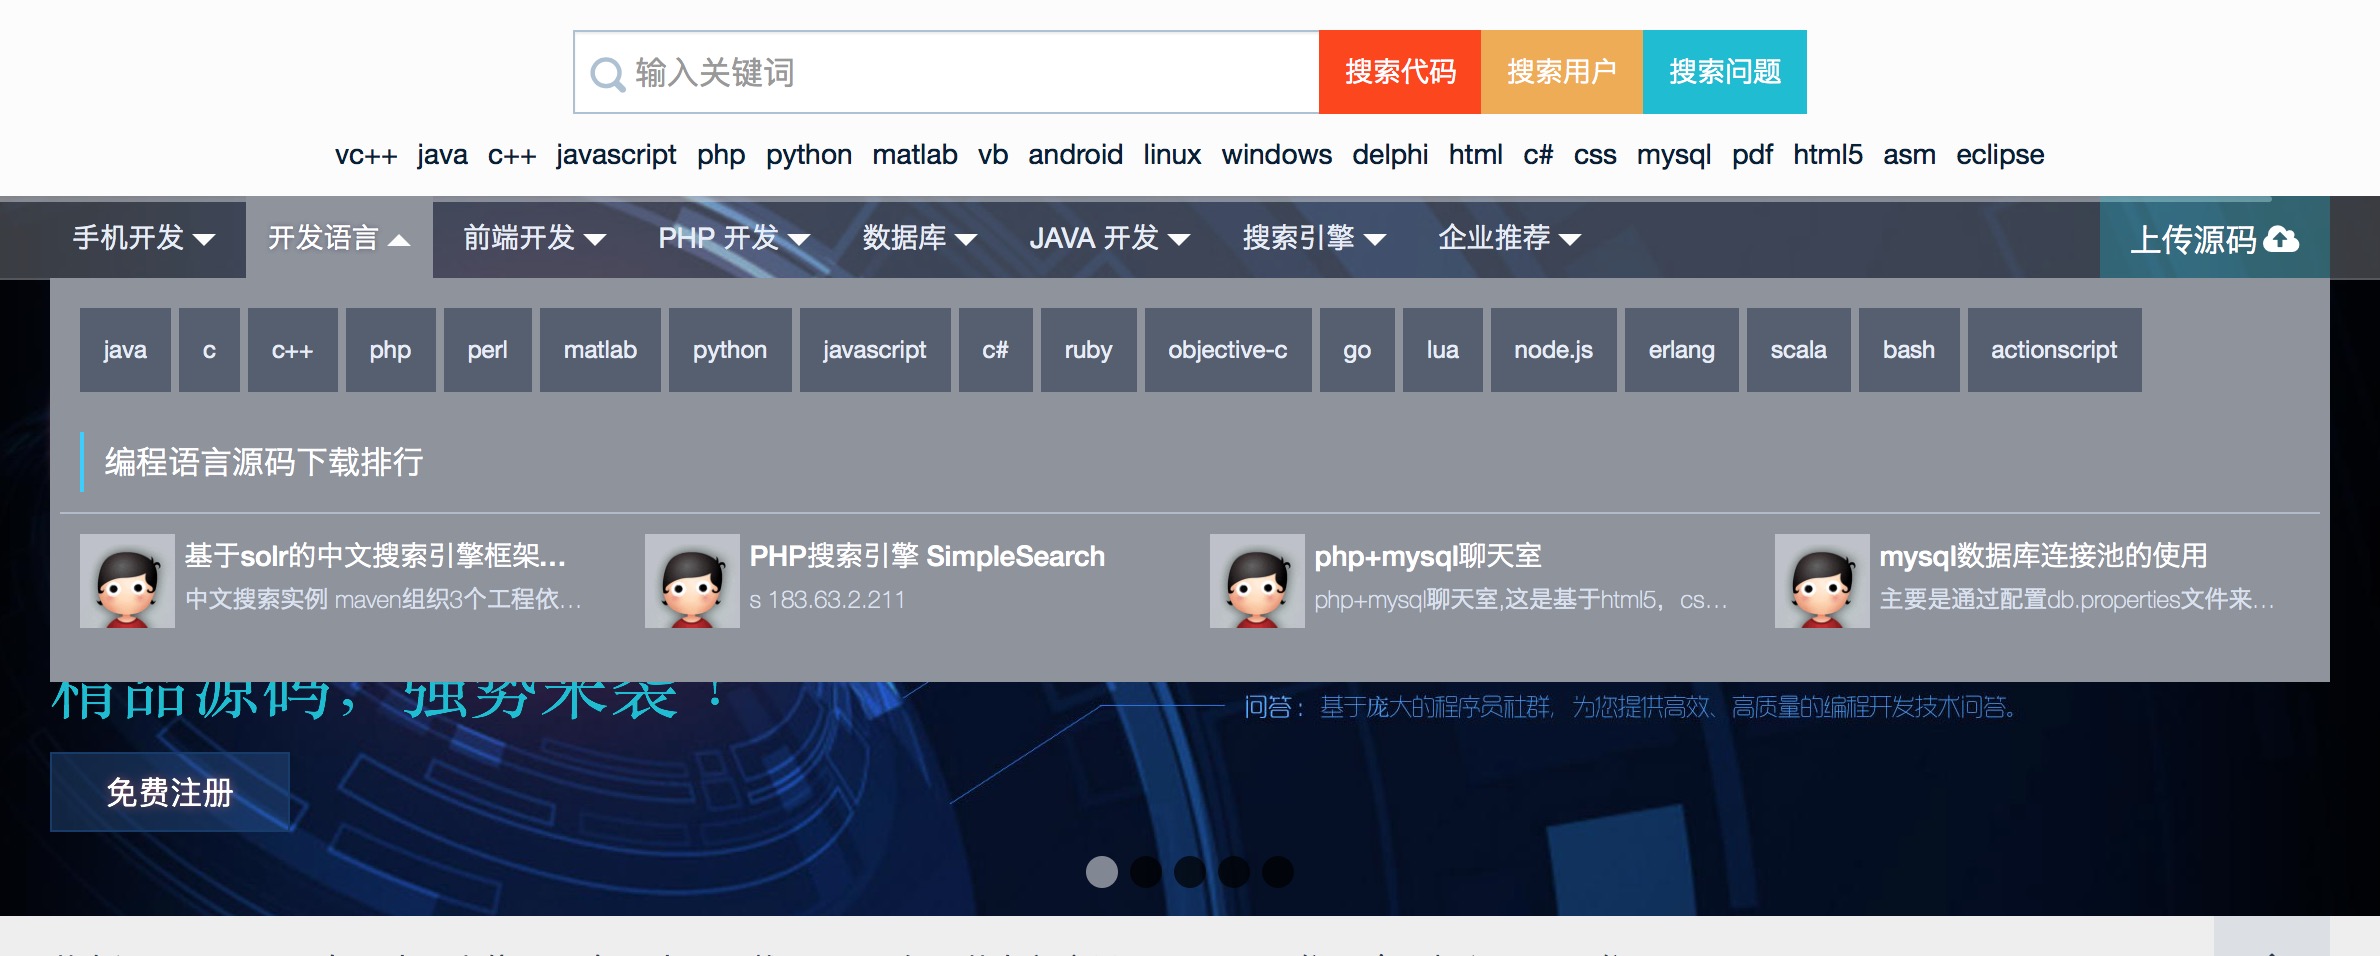Choose the bash language tag

1908,350
